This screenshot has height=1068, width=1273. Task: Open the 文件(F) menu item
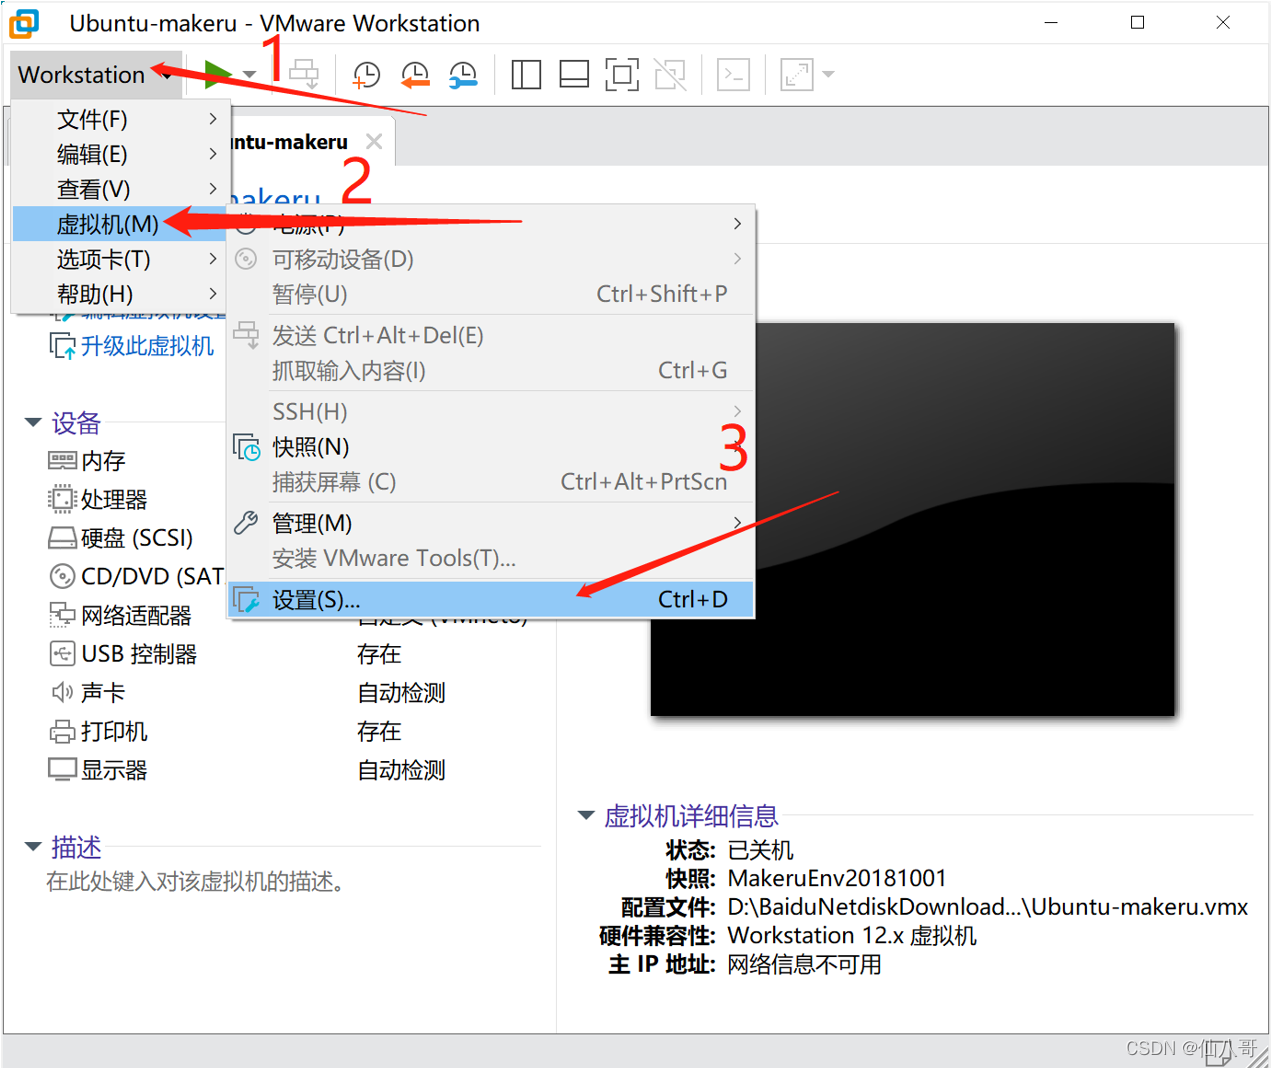click(120, 120)
